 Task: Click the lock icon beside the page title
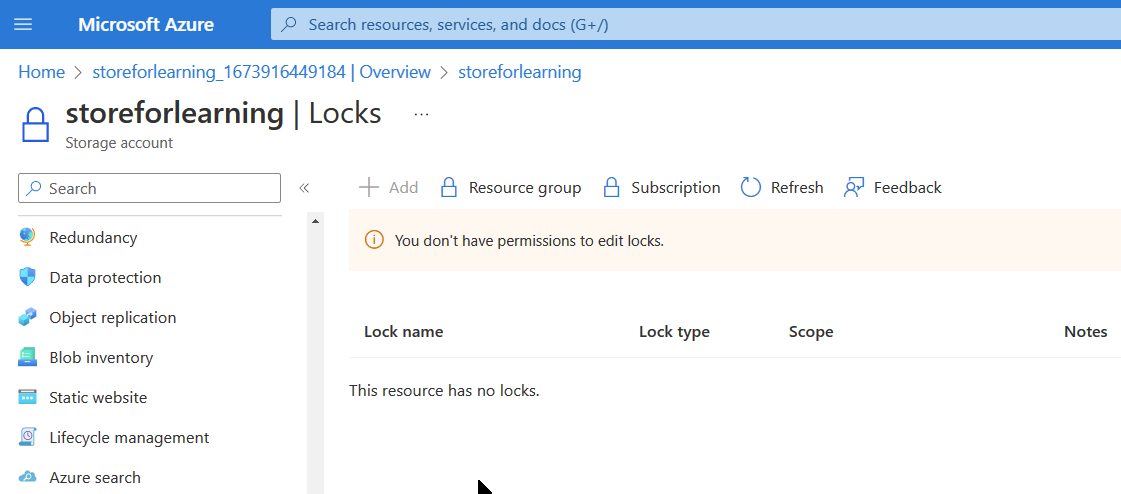36,126
